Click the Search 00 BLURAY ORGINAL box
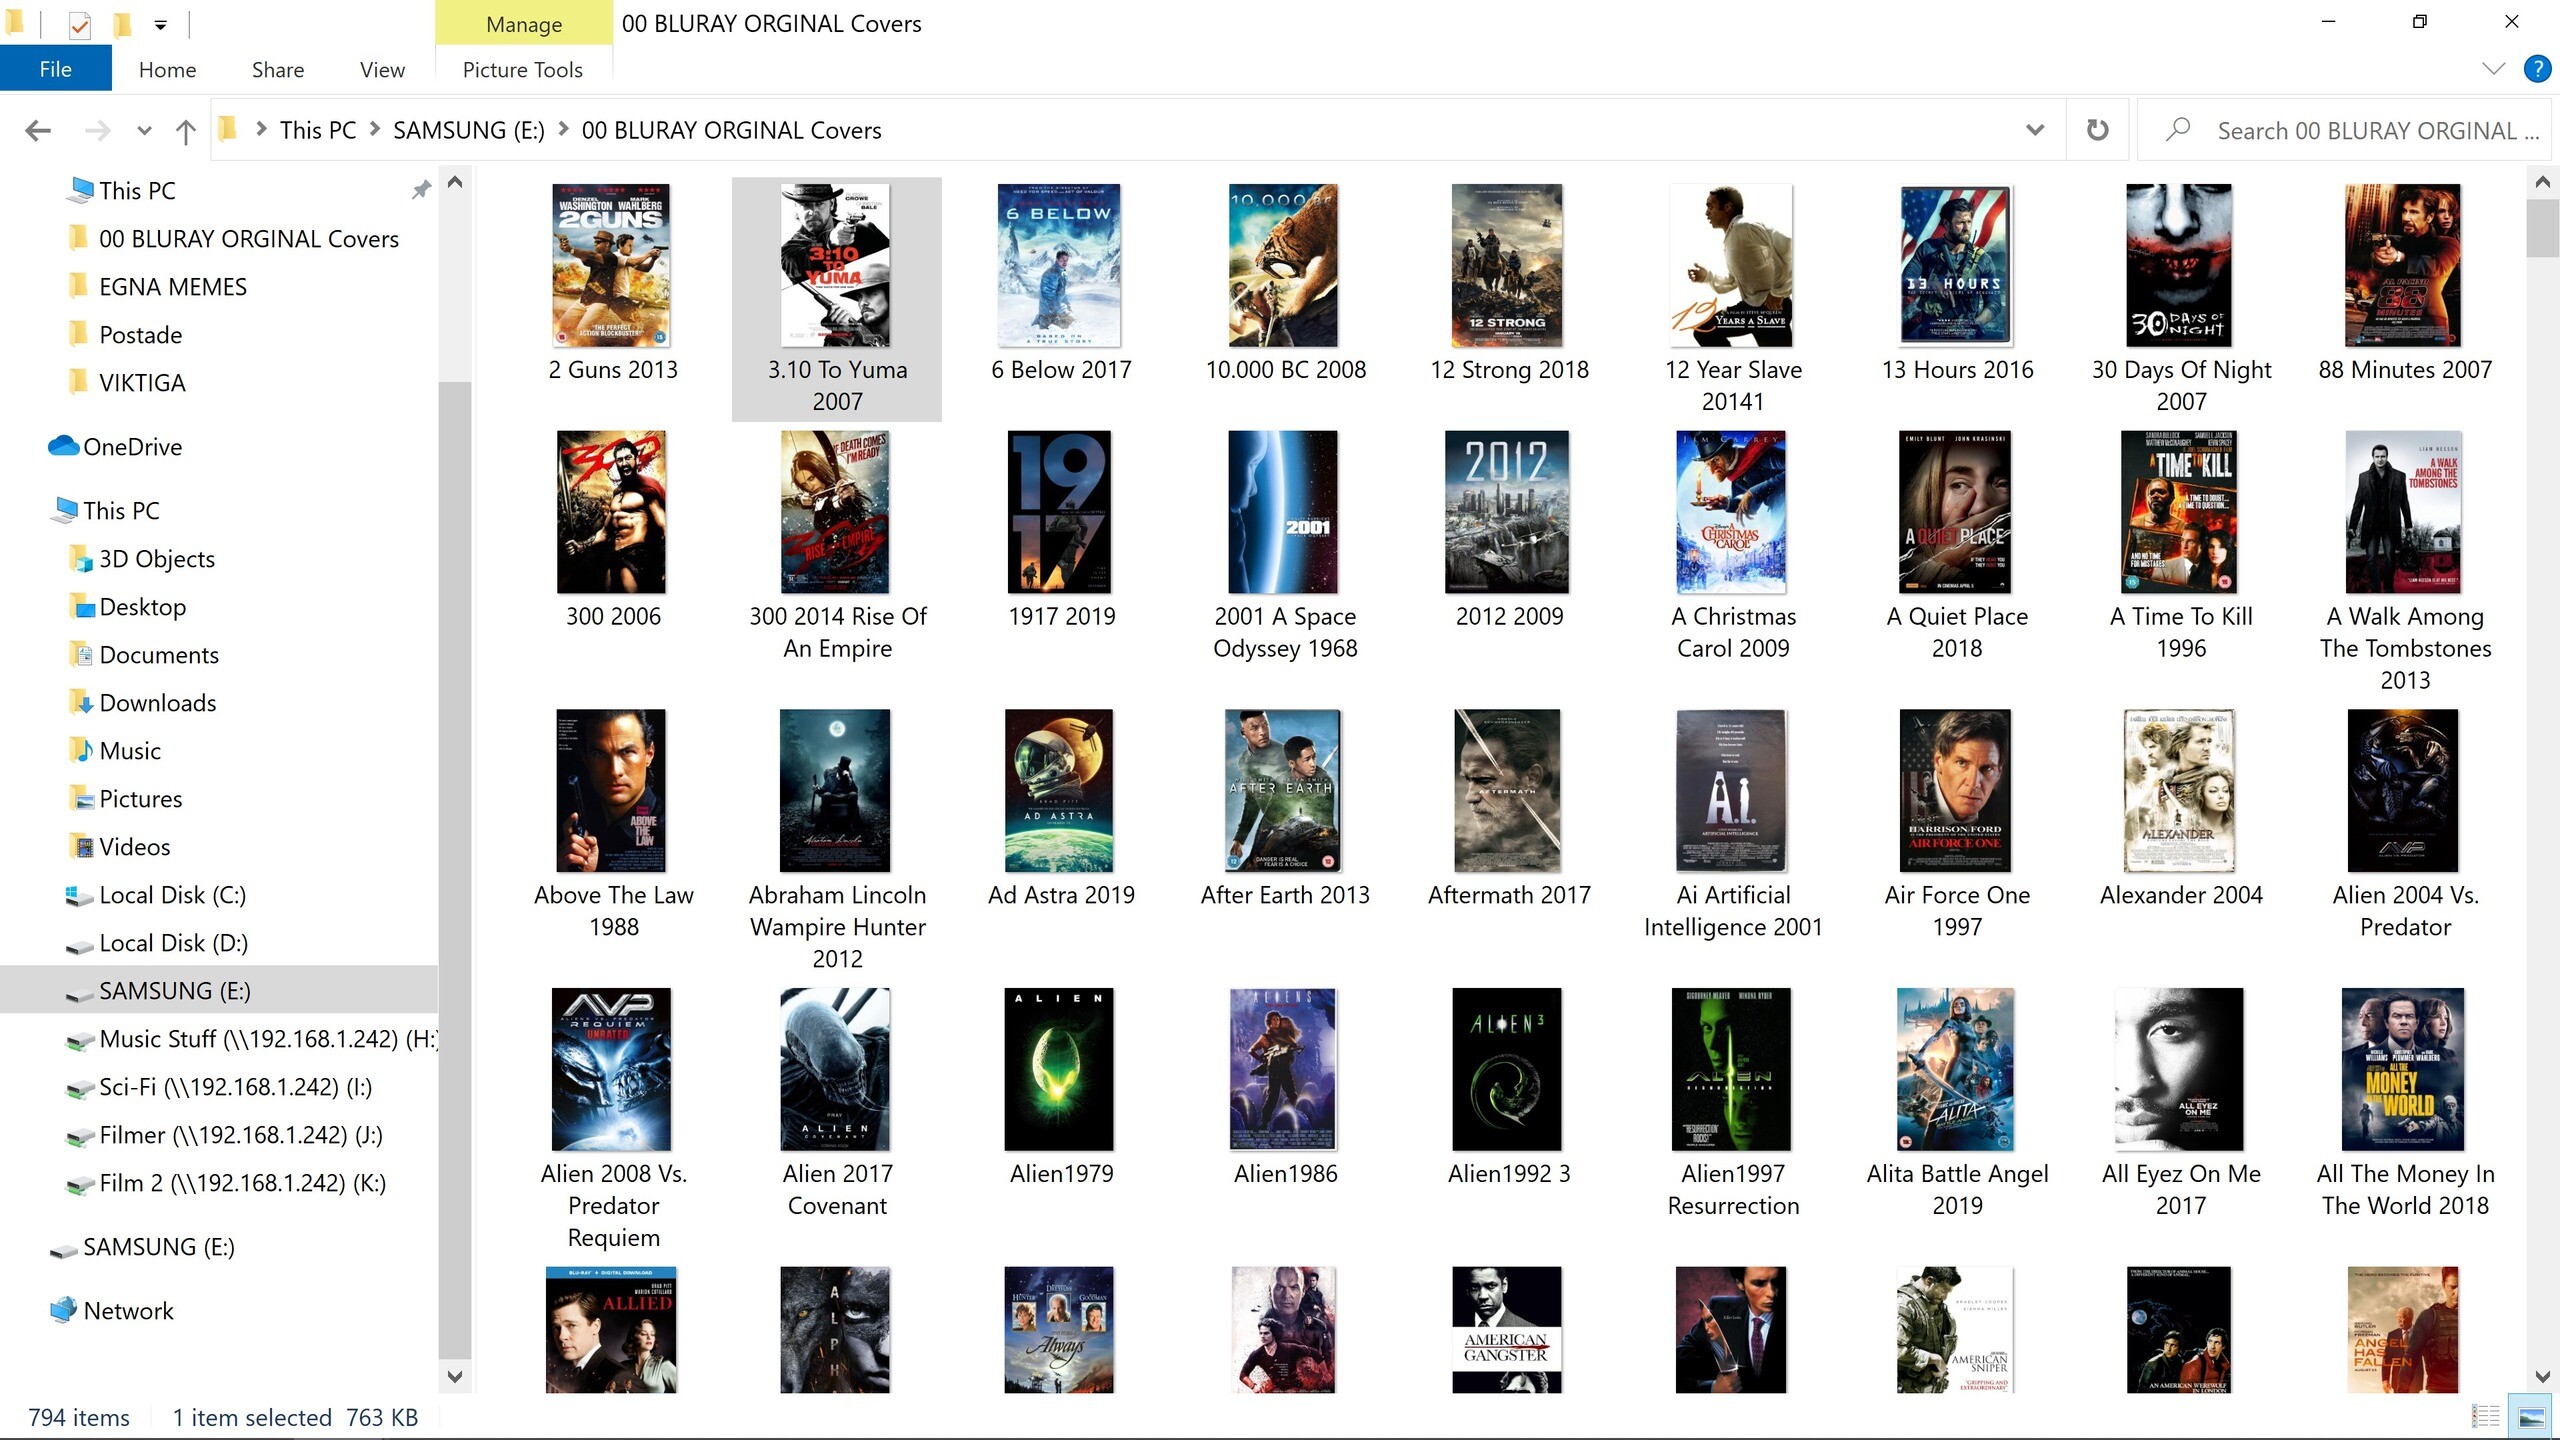2560x1440 pixels. (x=2344, y=130)
